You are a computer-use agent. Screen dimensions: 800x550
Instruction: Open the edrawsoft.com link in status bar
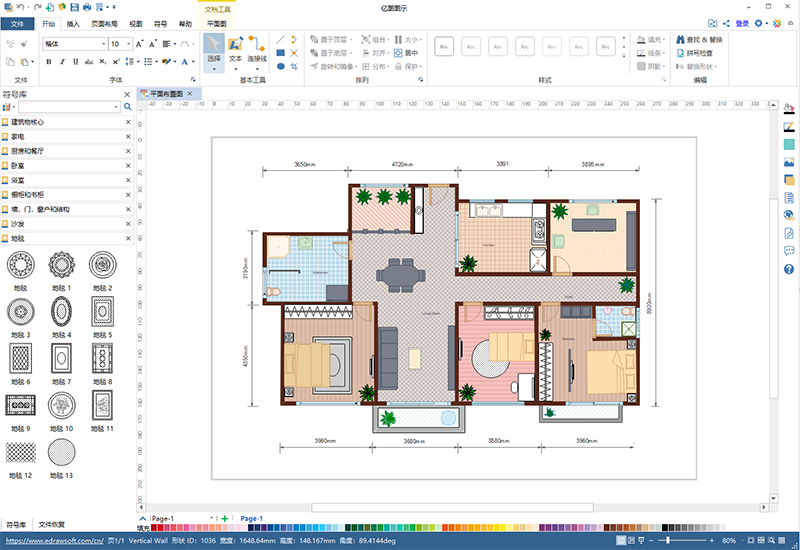(x=55, y=540)
